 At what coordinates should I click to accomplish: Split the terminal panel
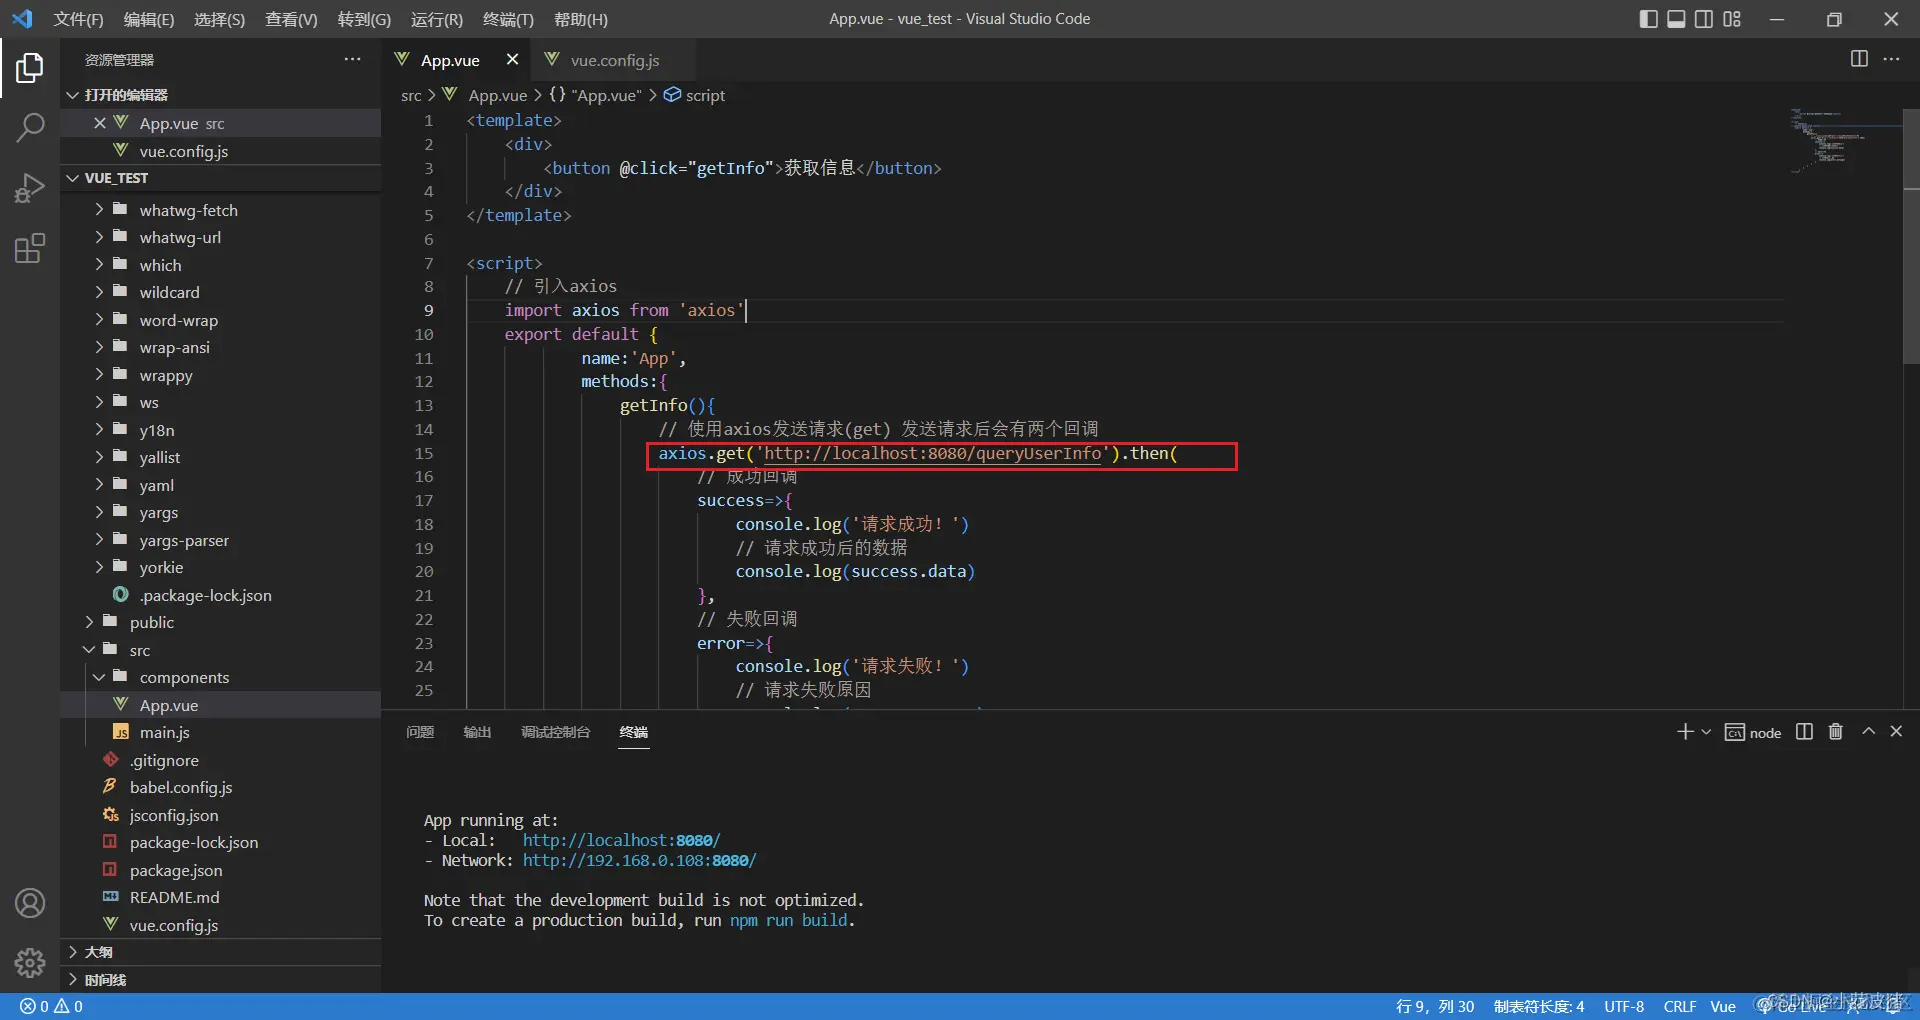[1804, 732]
